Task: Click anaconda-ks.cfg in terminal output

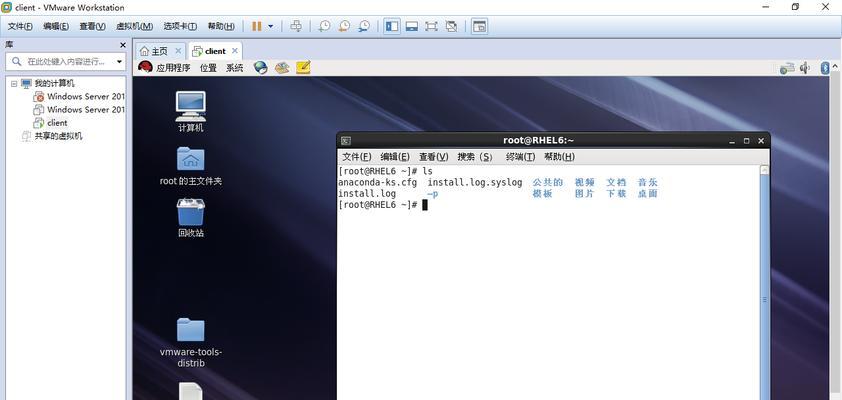Action: coord(378,183)
